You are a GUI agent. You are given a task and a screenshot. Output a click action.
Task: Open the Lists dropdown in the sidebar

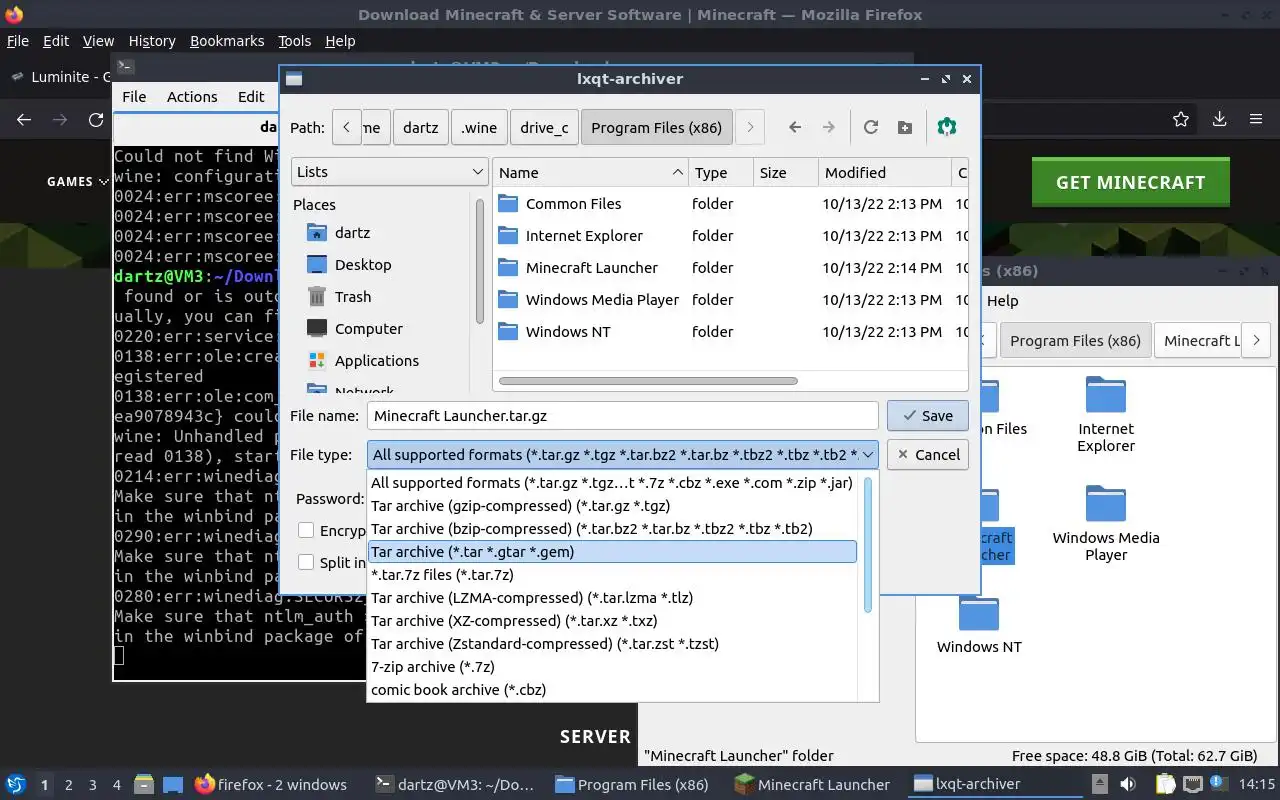390,172
